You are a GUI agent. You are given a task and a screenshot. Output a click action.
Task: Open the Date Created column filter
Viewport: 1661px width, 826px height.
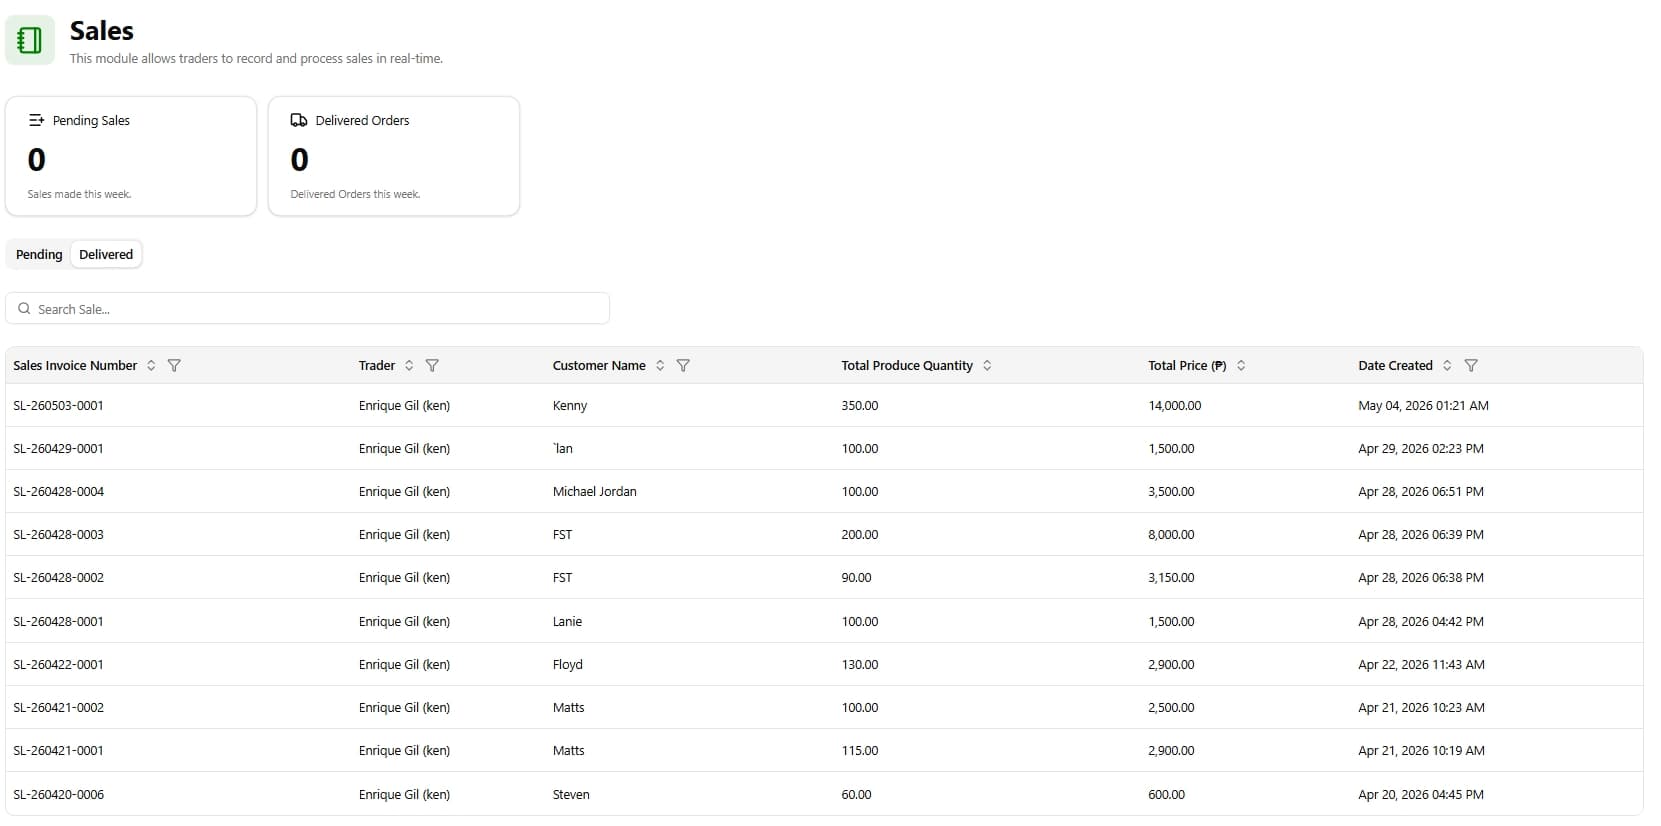(1471, 365)
